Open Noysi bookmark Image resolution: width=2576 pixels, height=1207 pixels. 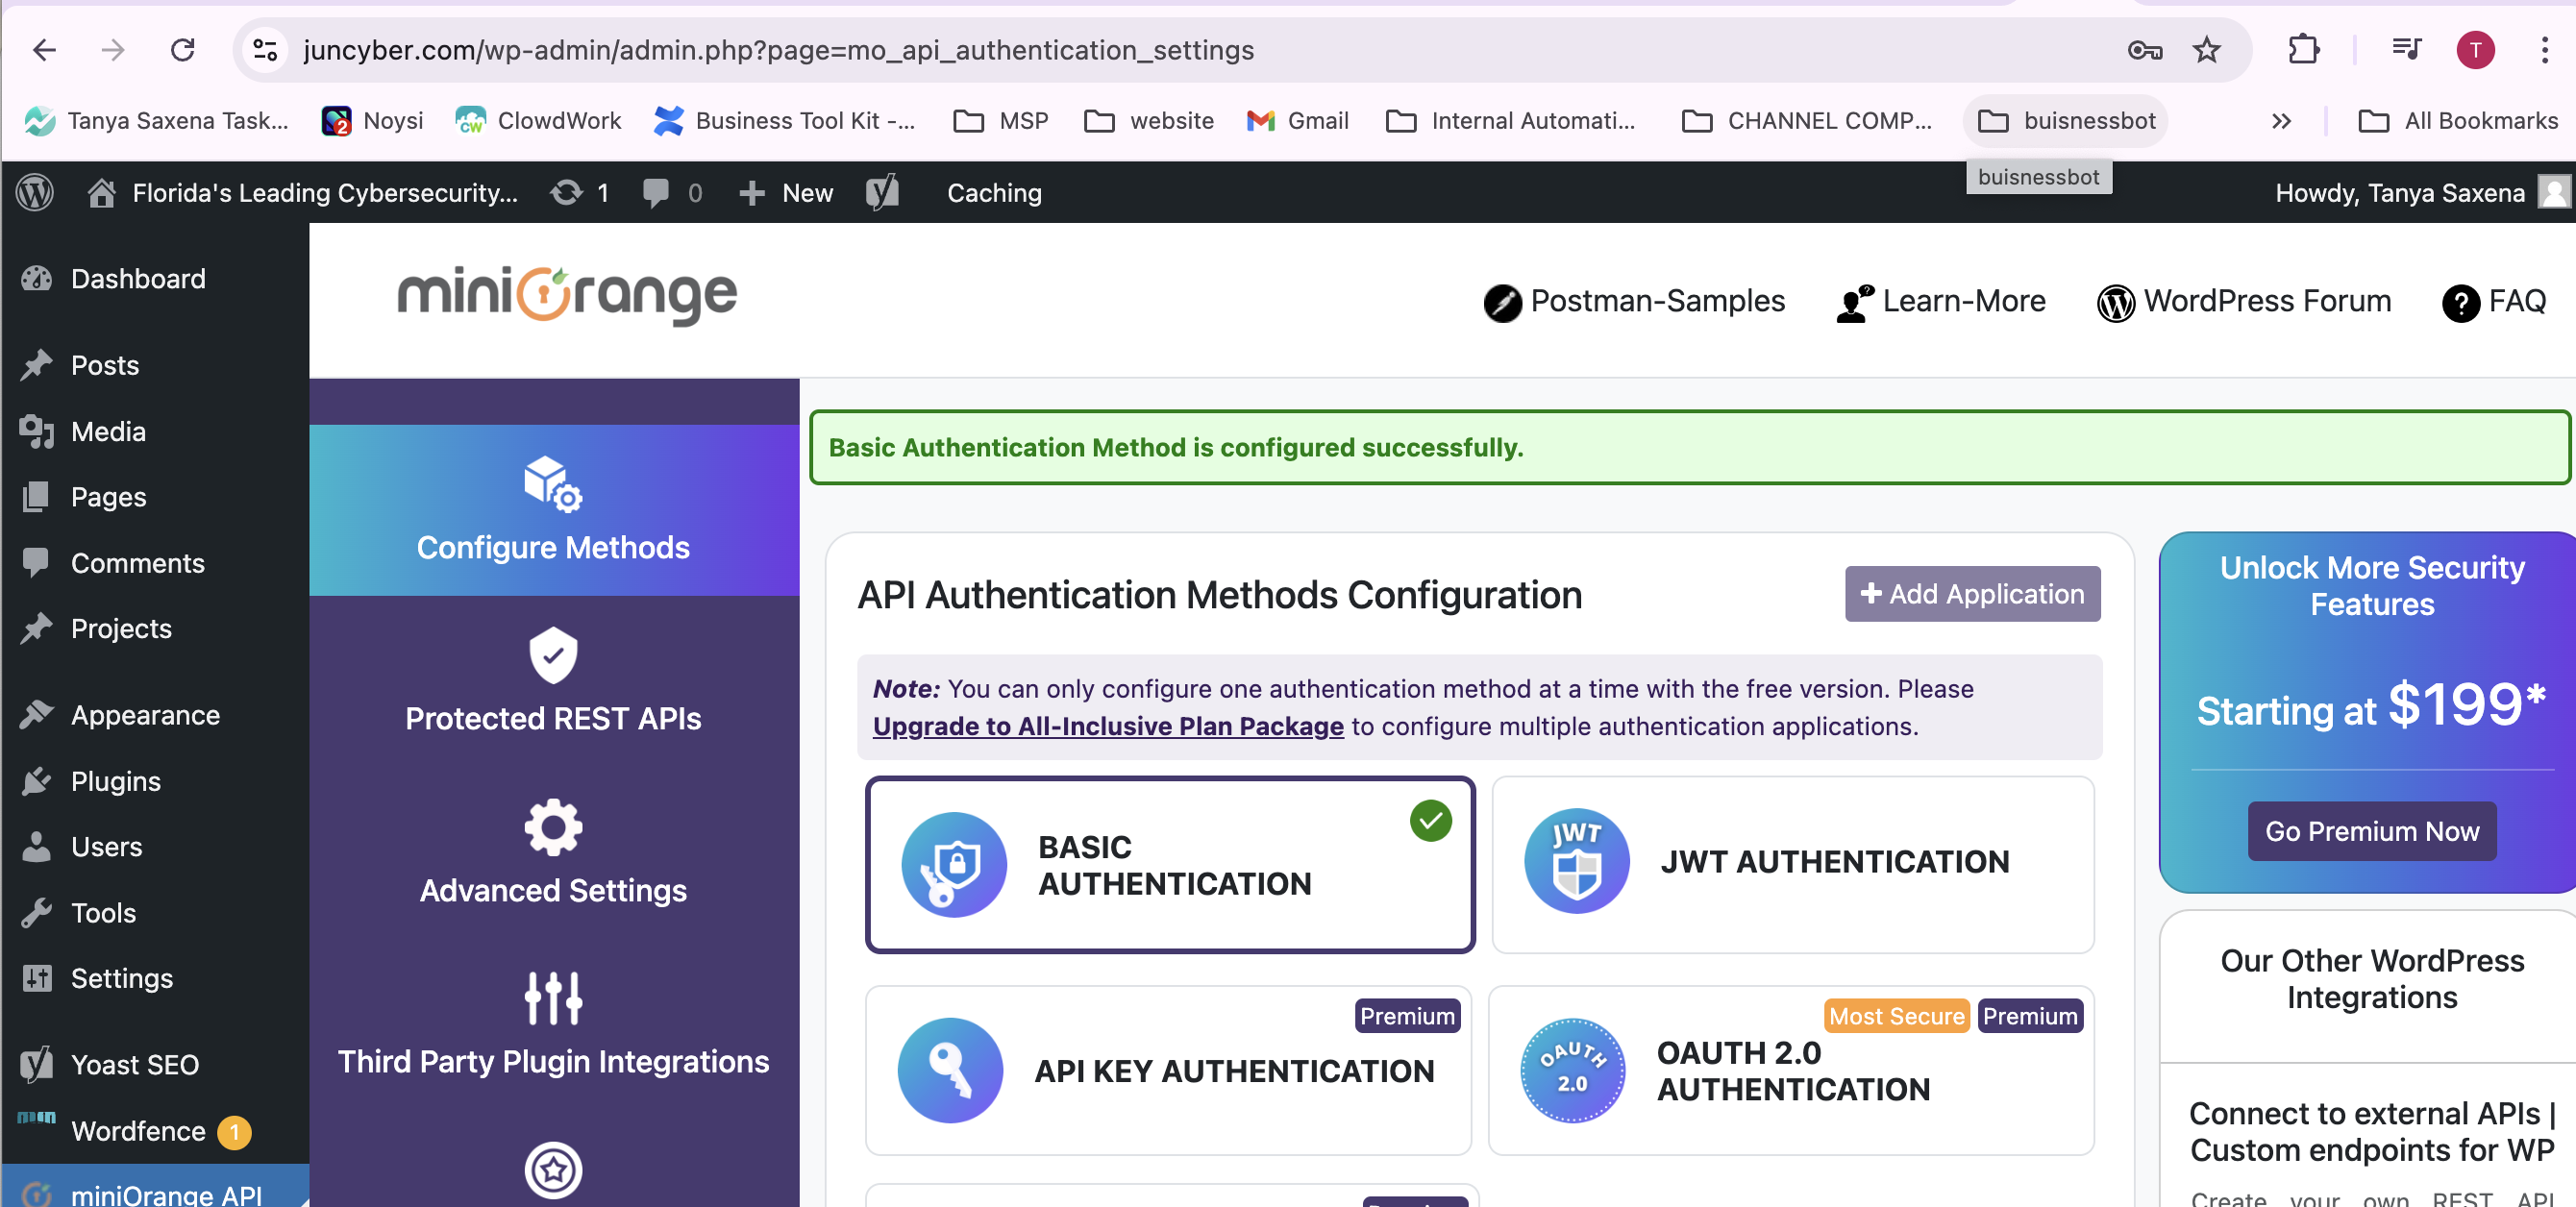pyautogui.click(x=372, y=121)
